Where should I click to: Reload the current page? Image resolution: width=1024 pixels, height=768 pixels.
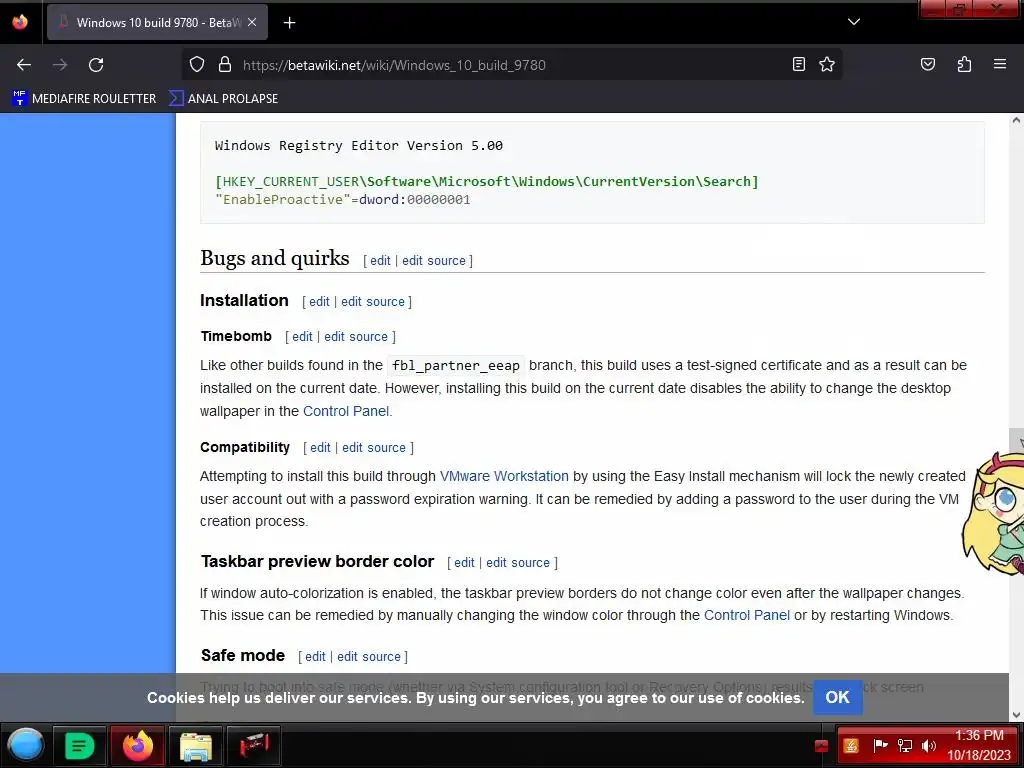point(96,65)
